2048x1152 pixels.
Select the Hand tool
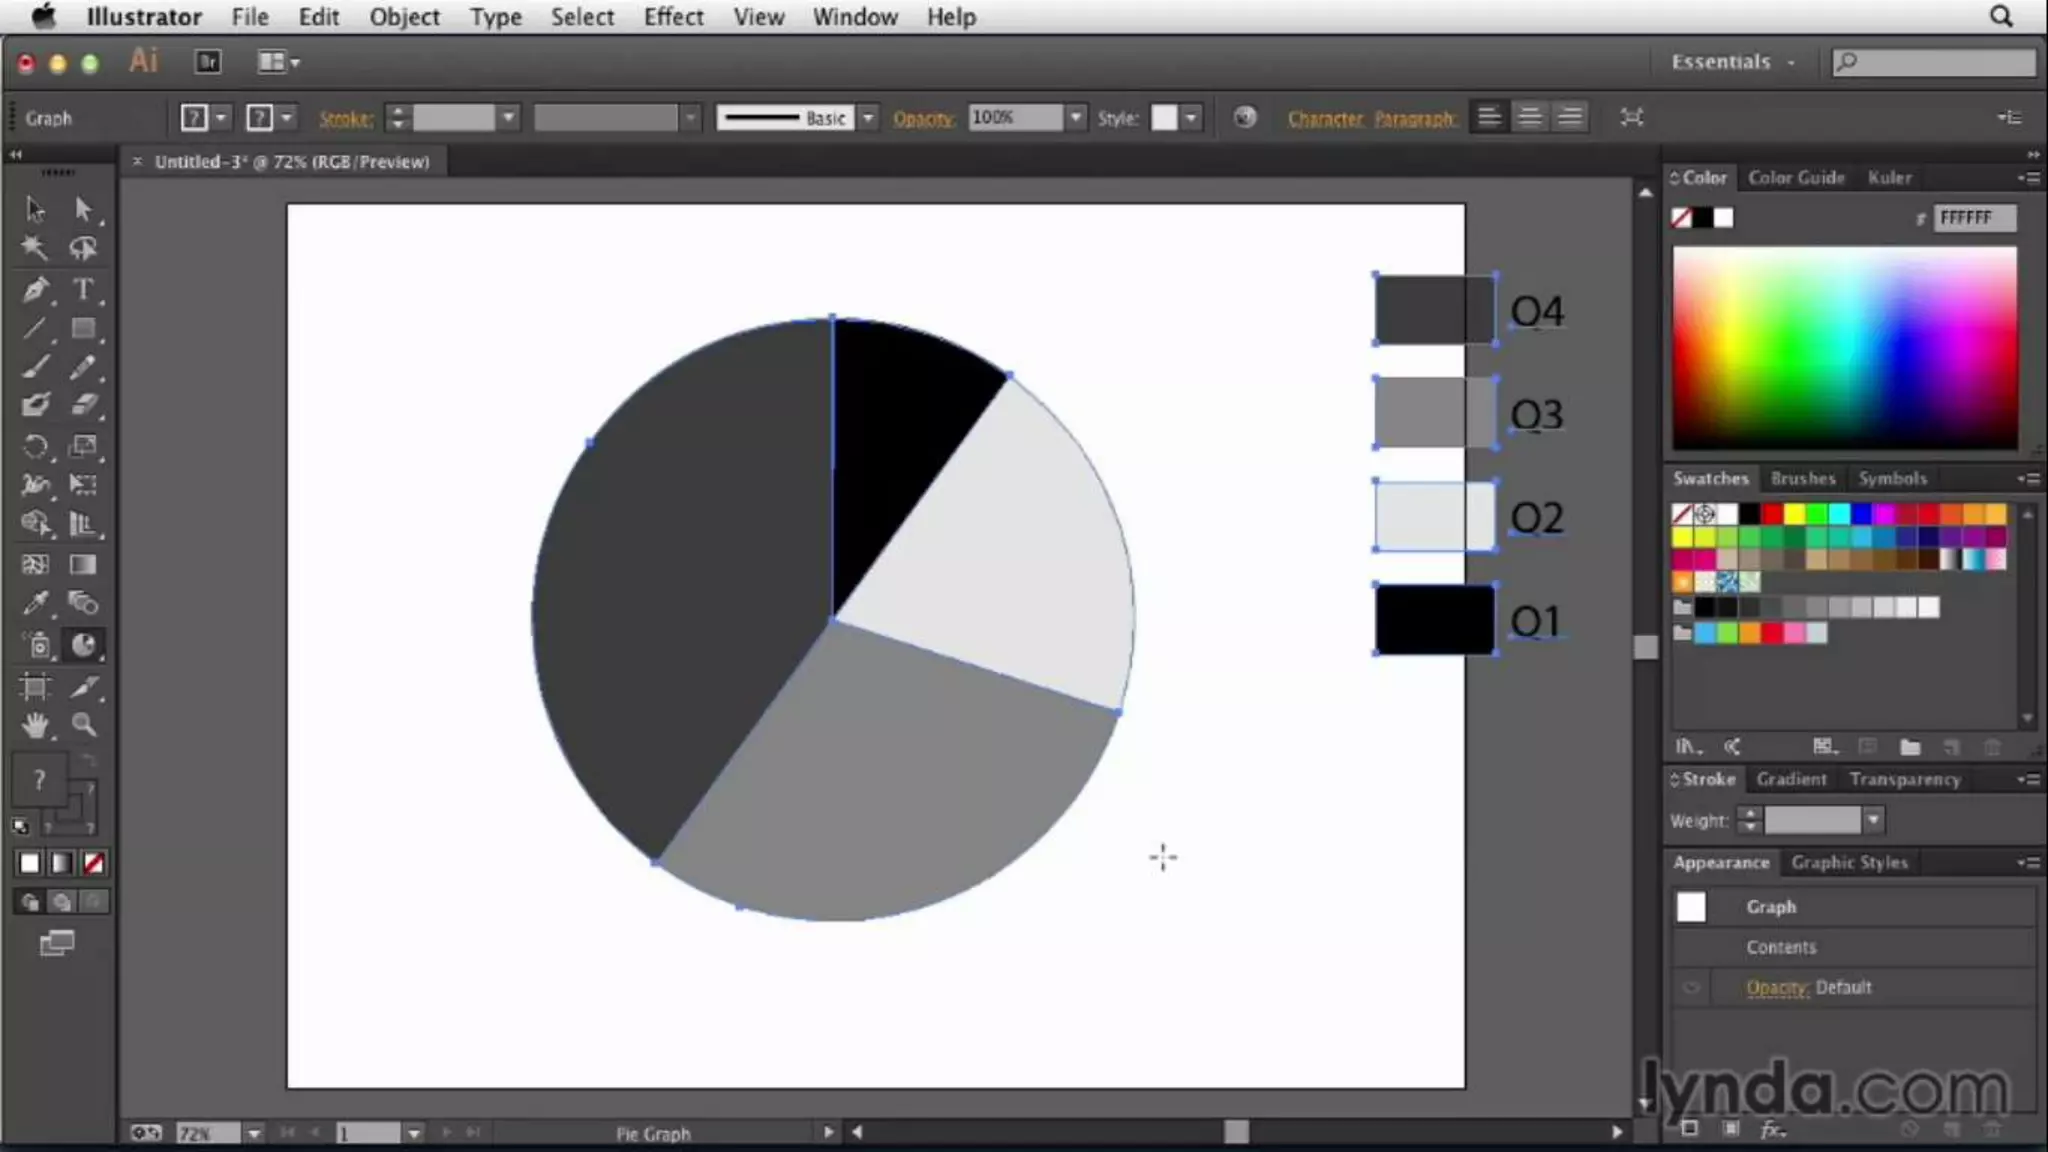click(36, 726)
